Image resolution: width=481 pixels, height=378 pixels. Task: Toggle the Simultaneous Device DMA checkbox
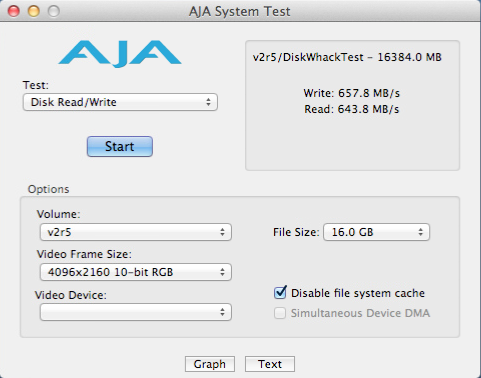pyautogui.click(x=280, y=313)
